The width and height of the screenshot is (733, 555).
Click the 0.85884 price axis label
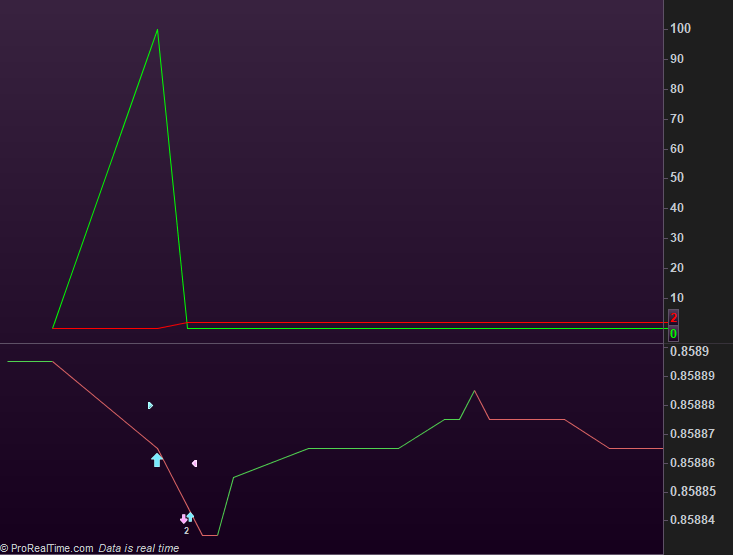click(692, 519)
